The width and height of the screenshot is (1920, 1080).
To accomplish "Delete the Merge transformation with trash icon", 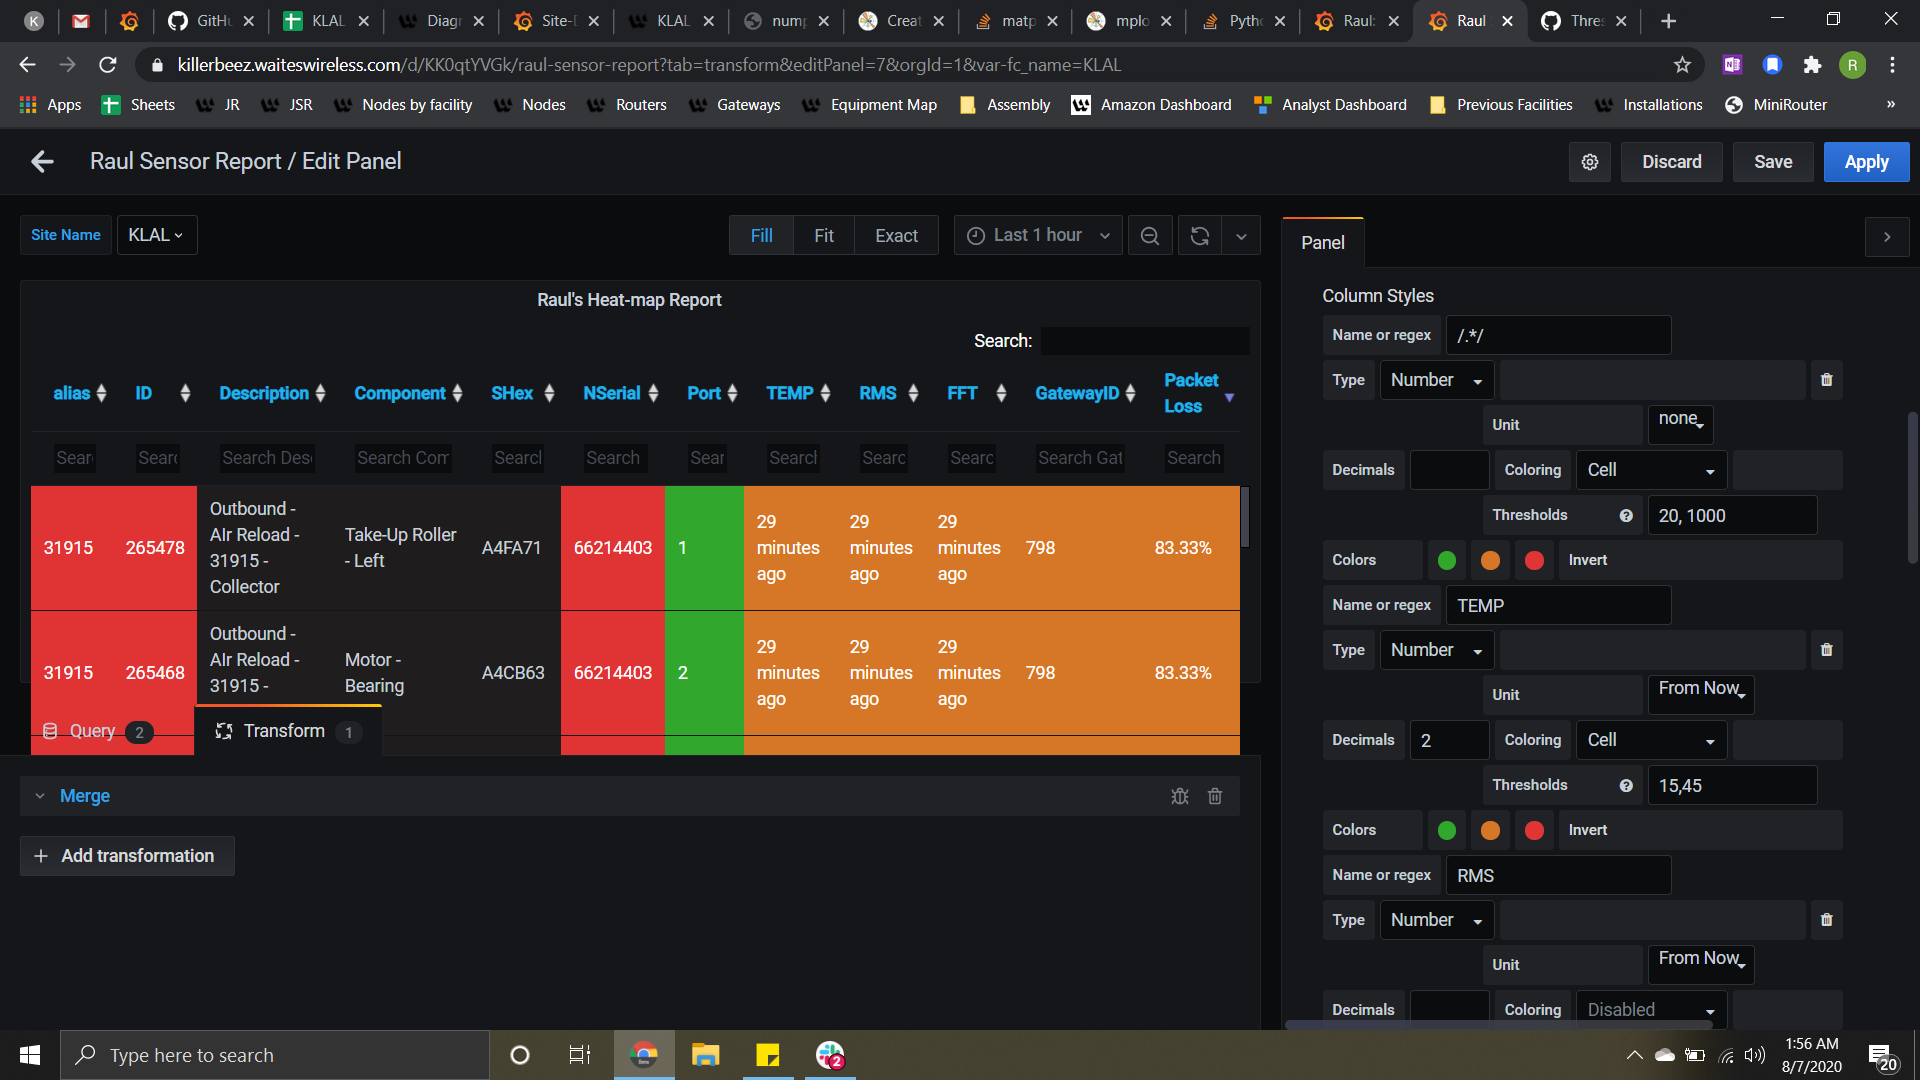I will pyautogui.click(x=1214, y=795).
